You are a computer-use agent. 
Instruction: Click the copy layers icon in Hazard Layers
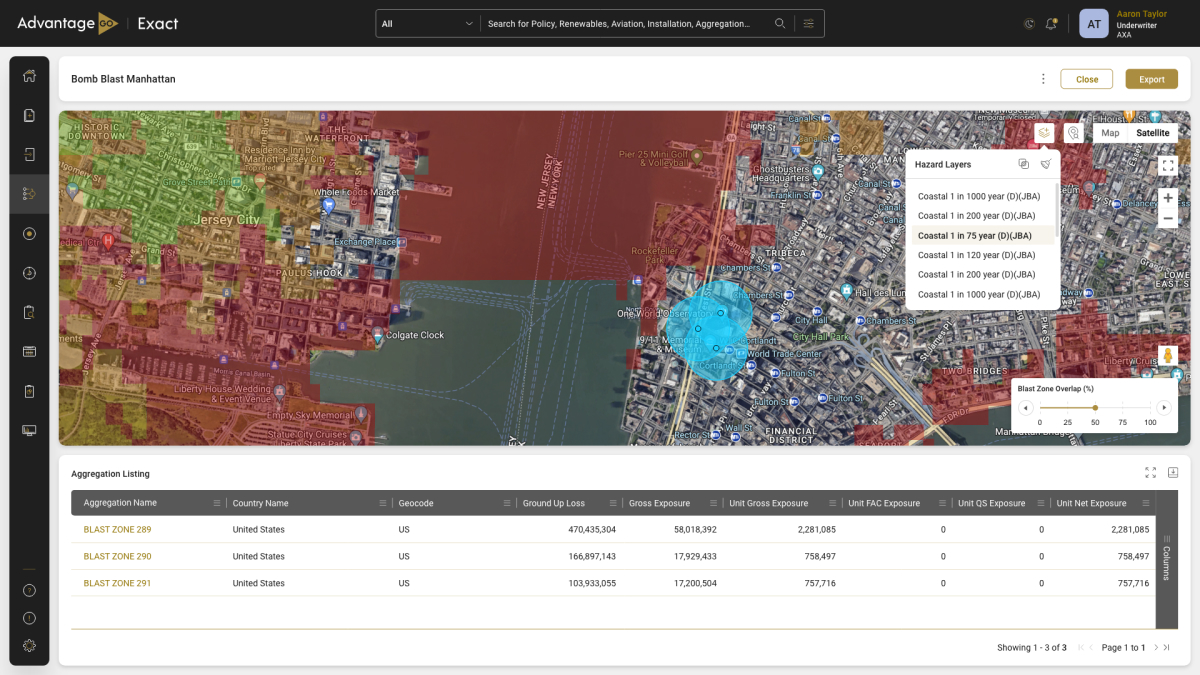click(x=1023, y=164)
